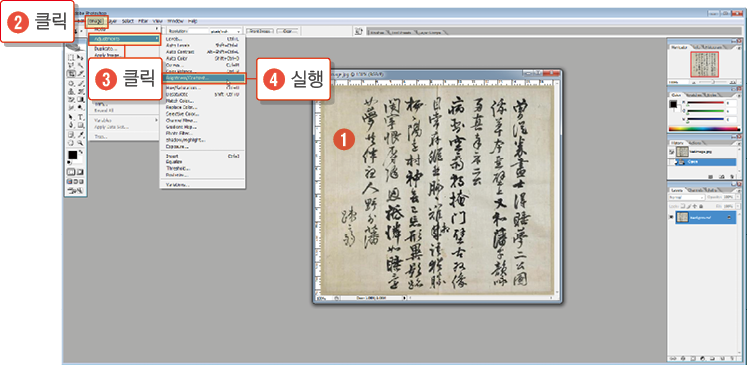The height and width of the screenshot is (365, 747).
Task: Select the Move tool
Action: [81, 57]
